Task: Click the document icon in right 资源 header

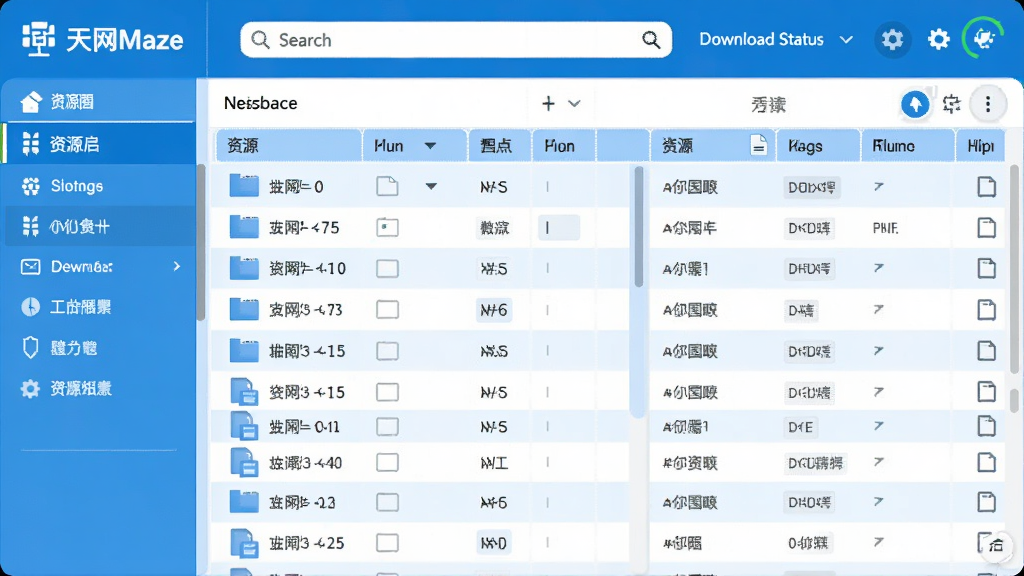Action: click(758, 145)
